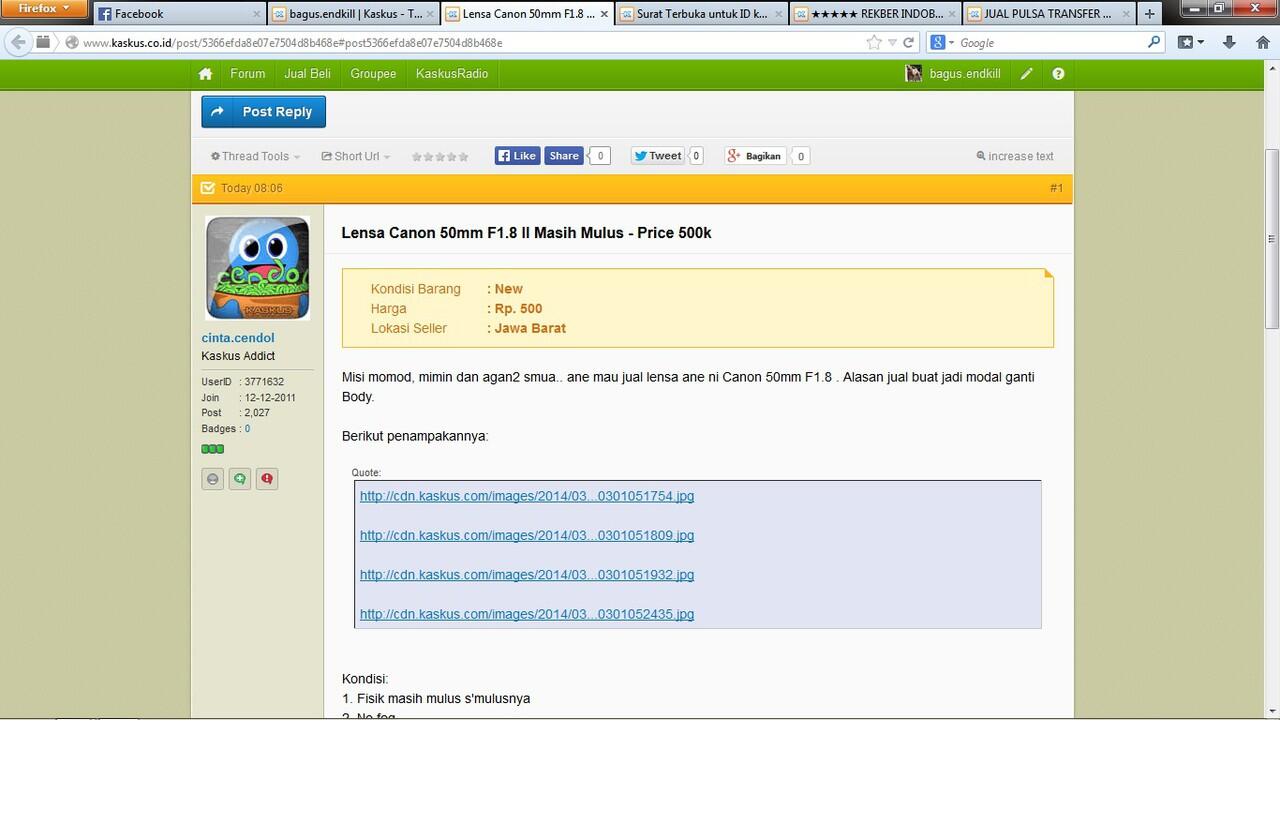Click the pencil create-thread icon
The image size is (1280, 824).
(x=1027, y=74)
